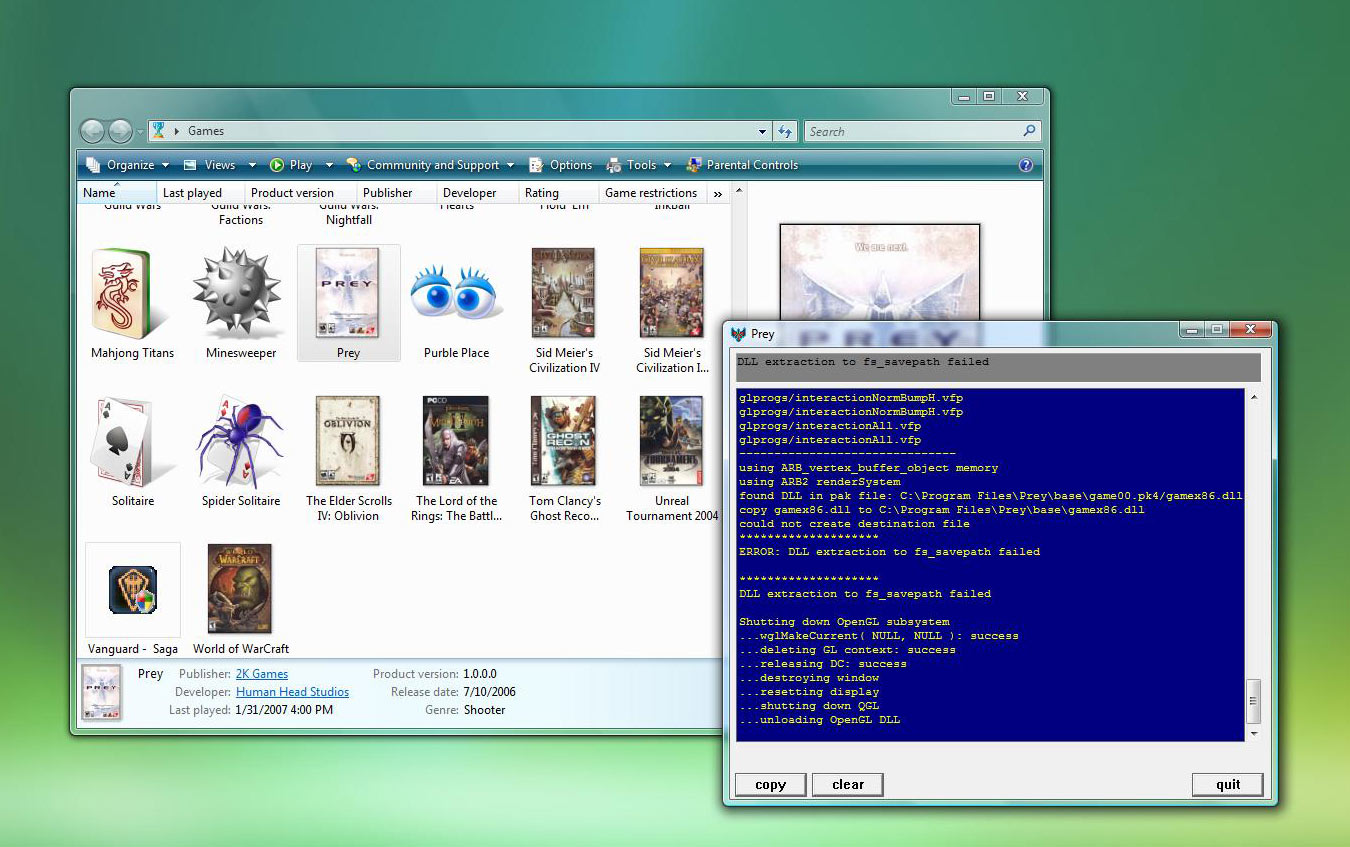The width and height of the screenshot is (1350, 847).
Task: Click the Prey window title icon
Action: point(738,334)
